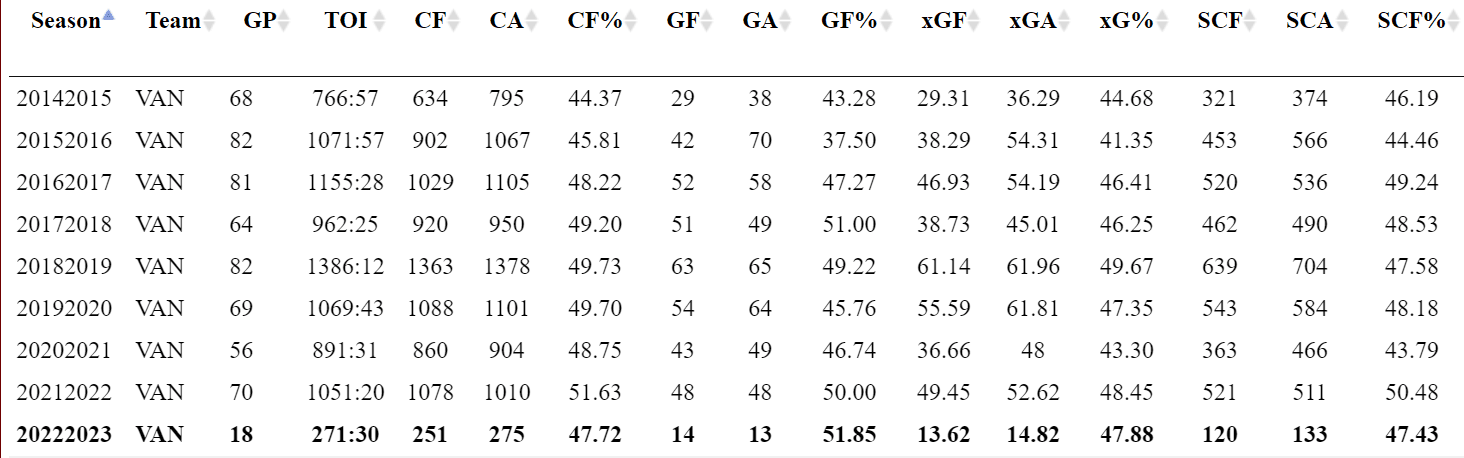Sort table by the GA column header

[759, 21]
